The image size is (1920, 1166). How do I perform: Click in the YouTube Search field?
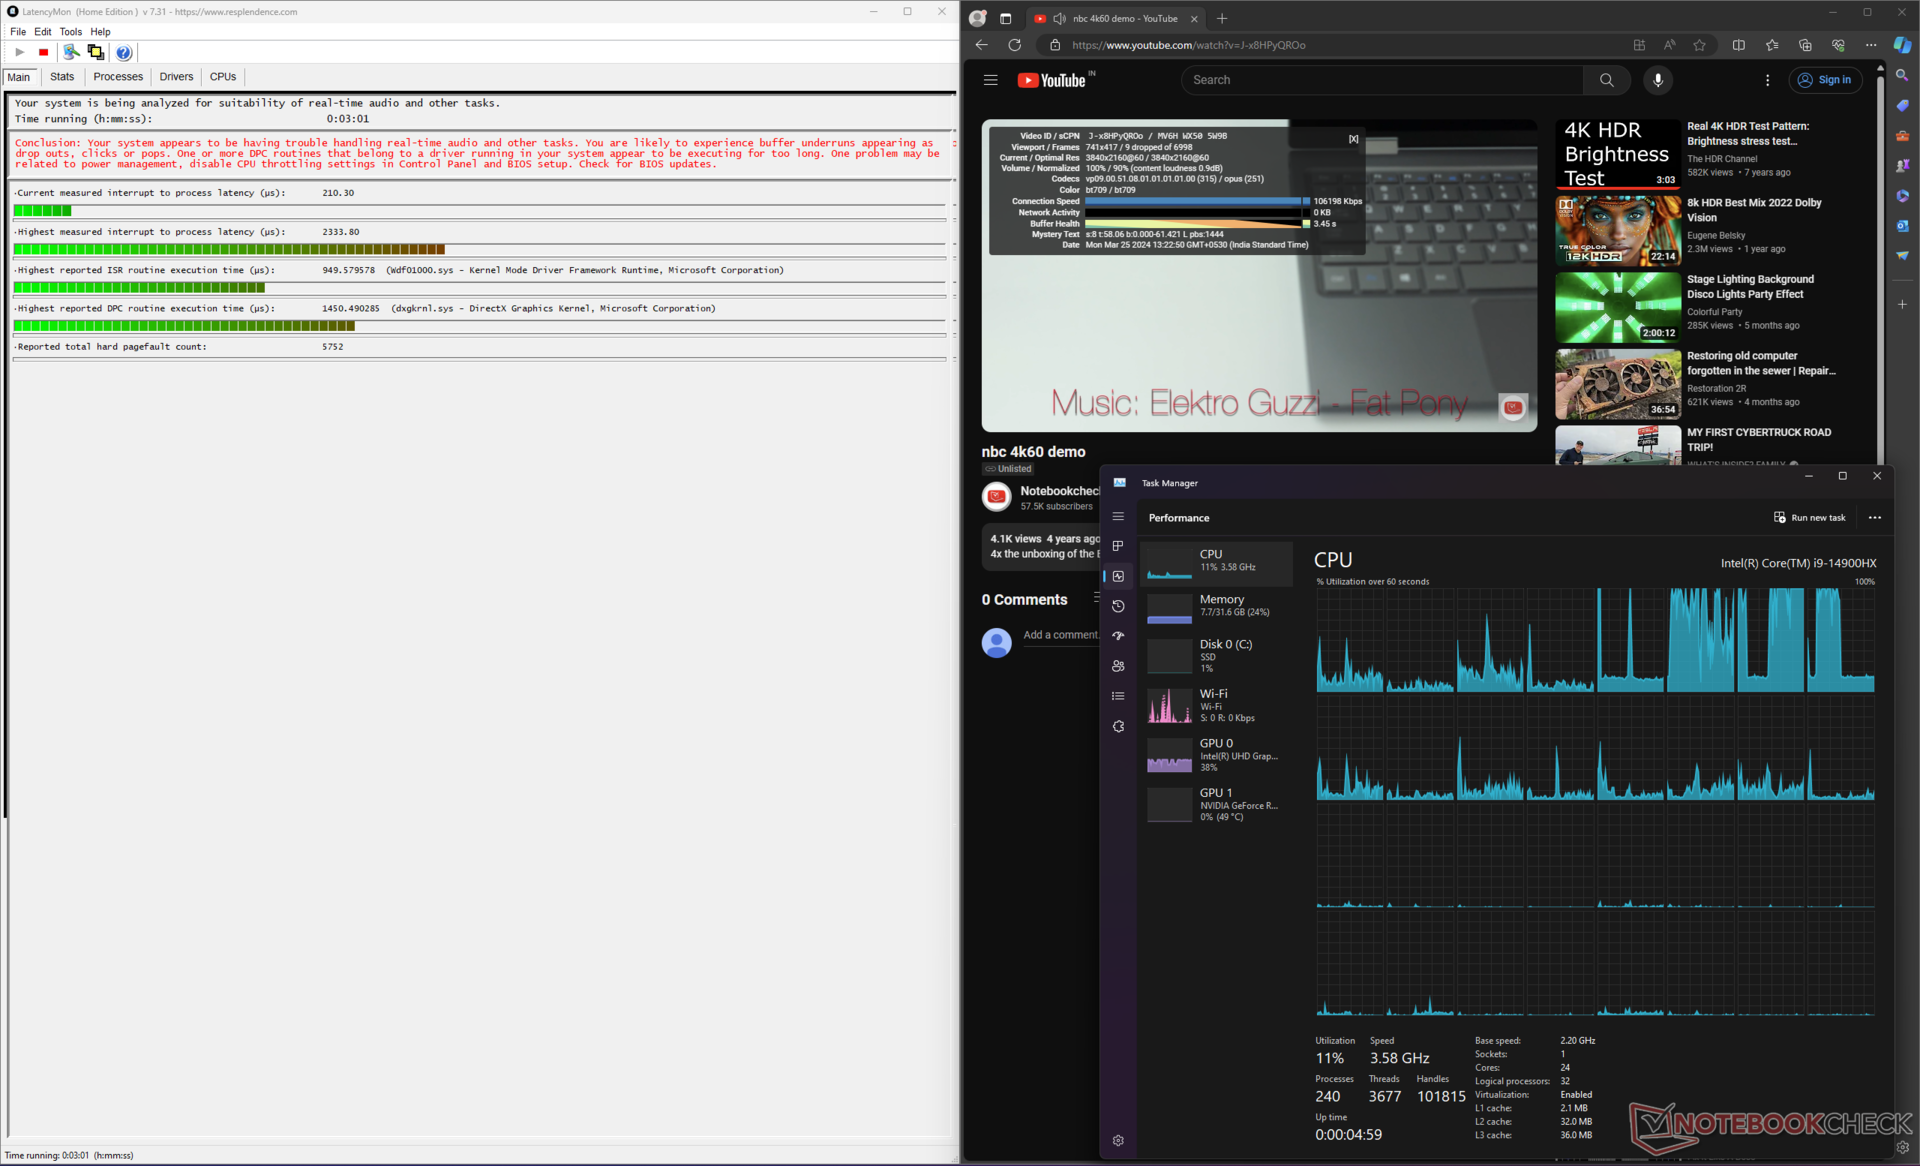coord(1380,80)
